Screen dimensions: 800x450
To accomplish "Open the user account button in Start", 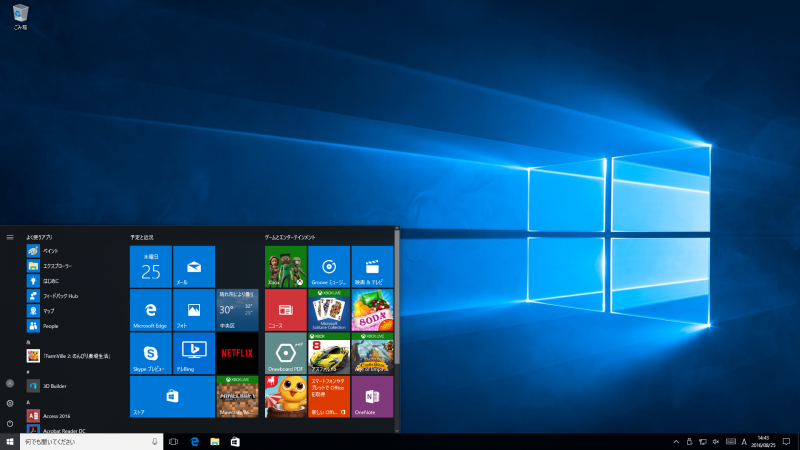I will click(10, 383).
